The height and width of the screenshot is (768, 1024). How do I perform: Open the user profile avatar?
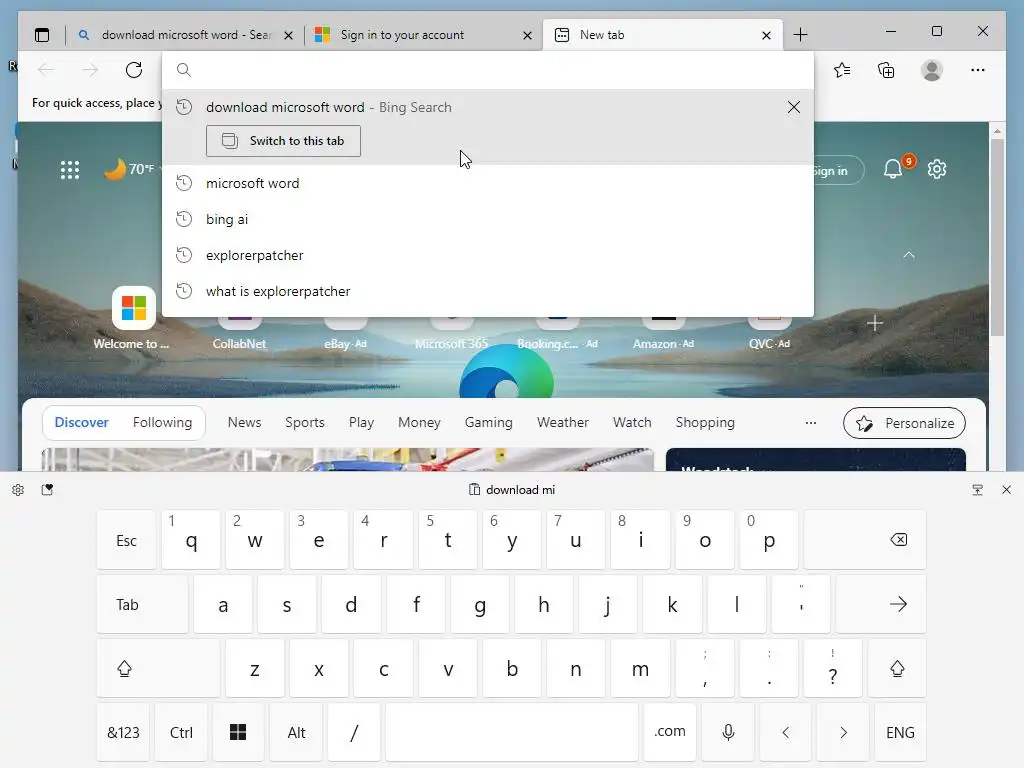[932, 70]
